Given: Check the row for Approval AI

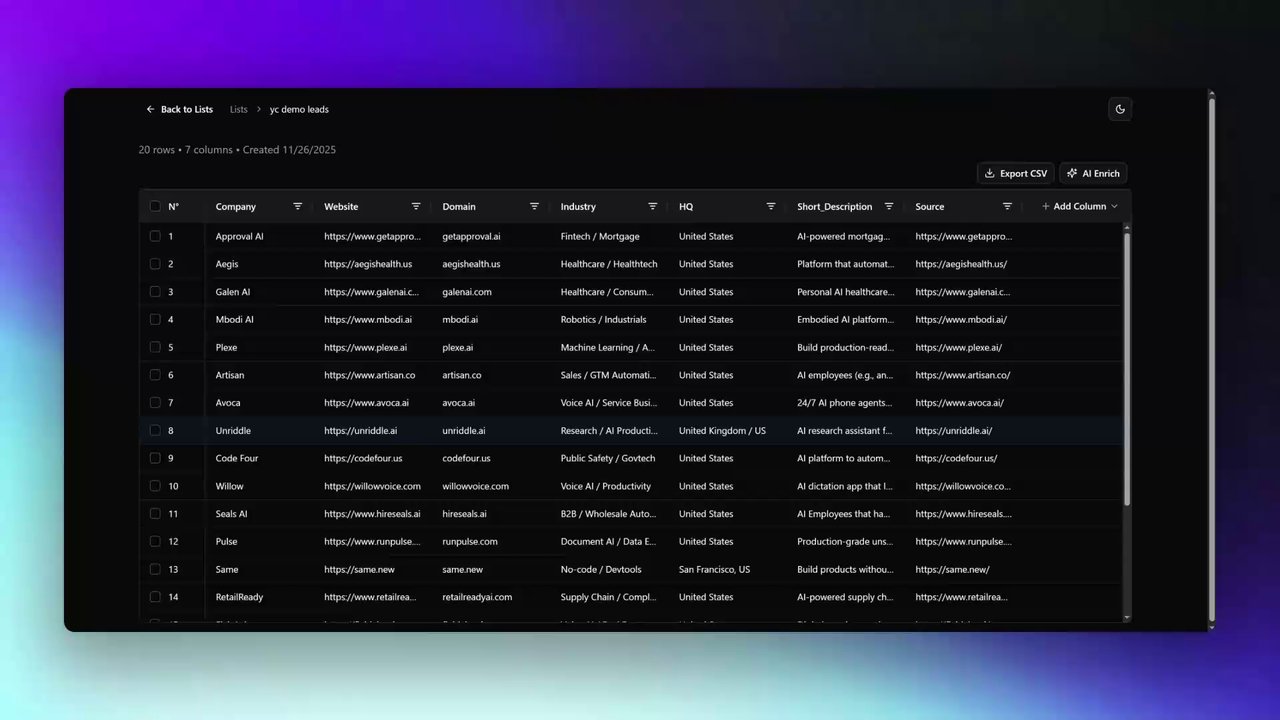Looking at the screenshot, I should (155, 236).
